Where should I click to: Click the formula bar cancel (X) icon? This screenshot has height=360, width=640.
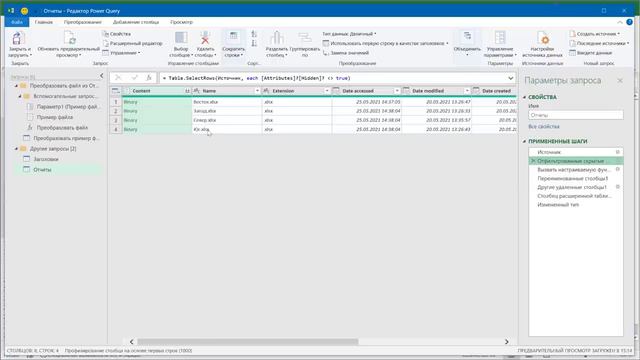tap(118, 78)
